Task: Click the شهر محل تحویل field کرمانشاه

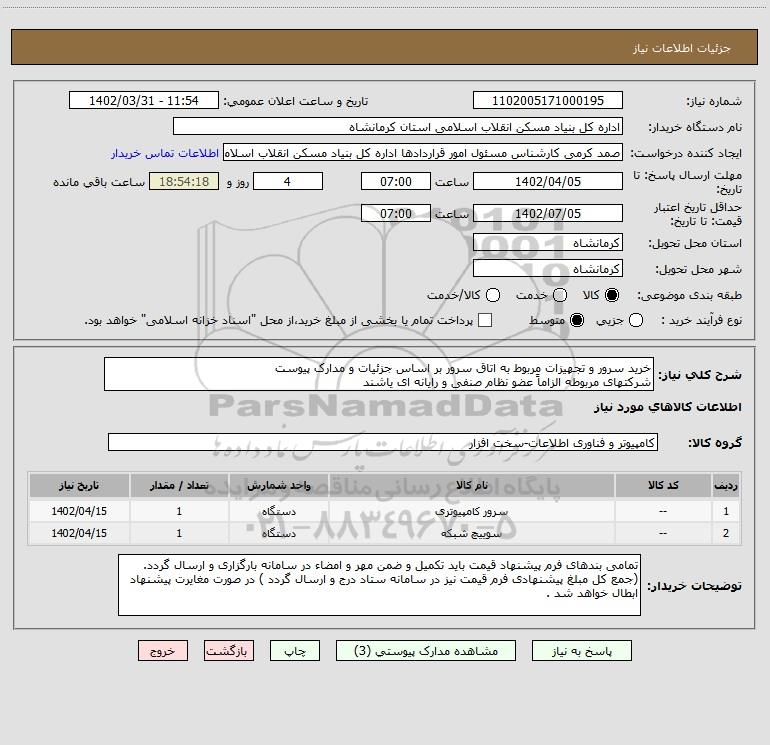Action: pos(548,269)
